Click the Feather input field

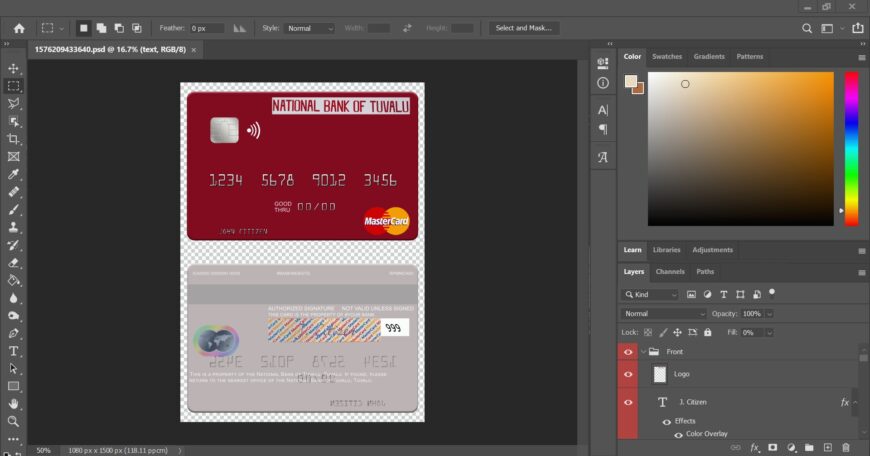(207, 28)
